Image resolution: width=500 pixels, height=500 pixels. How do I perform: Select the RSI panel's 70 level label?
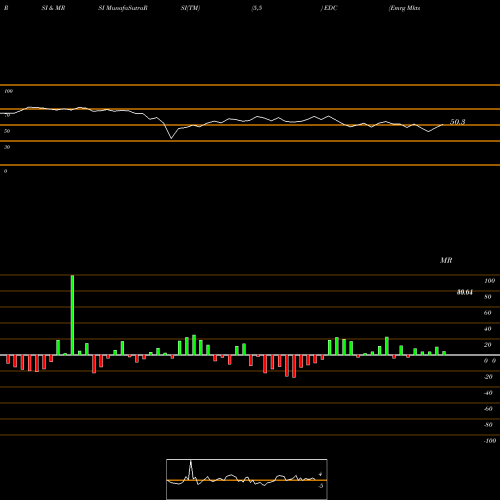7,115
